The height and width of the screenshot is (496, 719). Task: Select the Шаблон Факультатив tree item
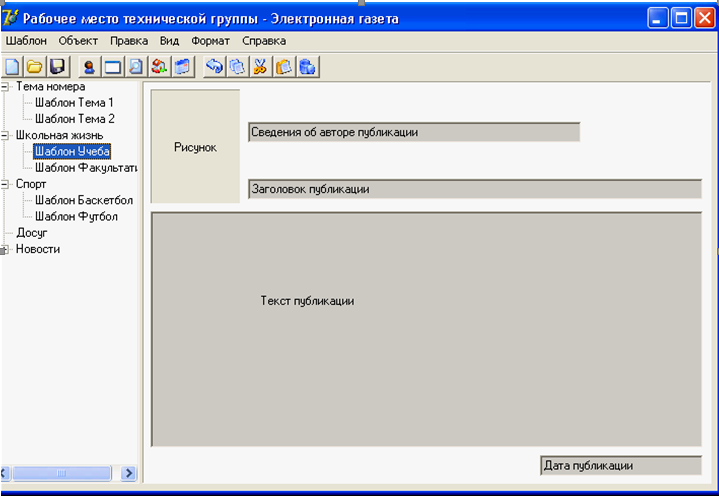(86, 168)
